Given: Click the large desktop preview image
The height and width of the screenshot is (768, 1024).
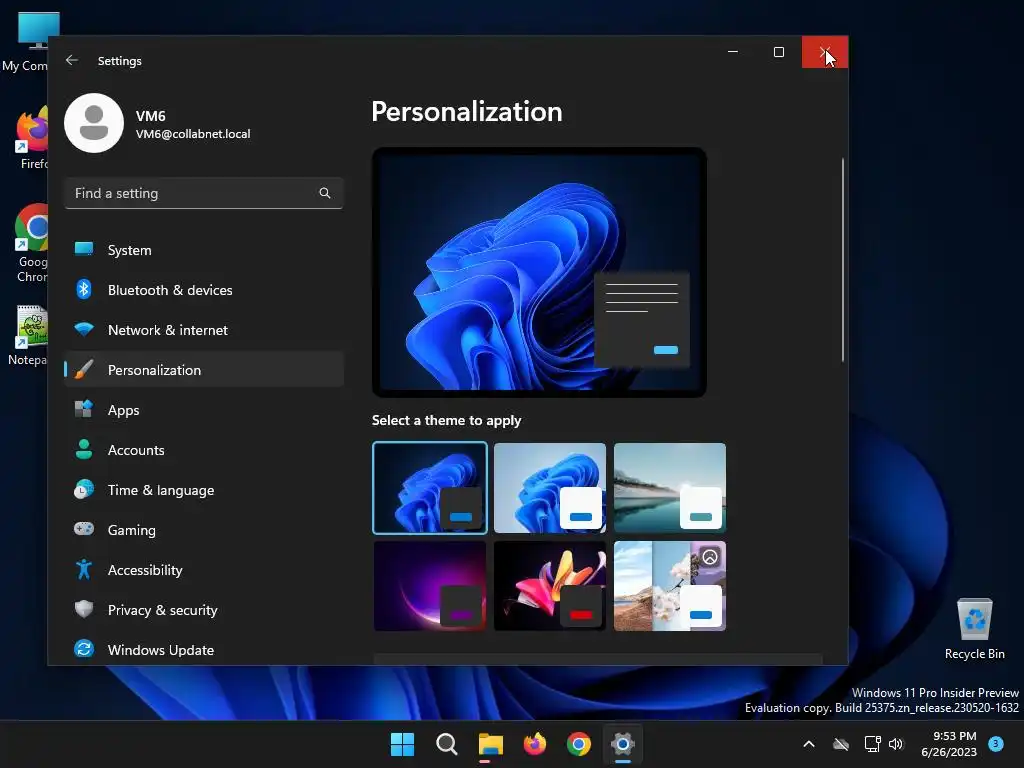Looking at the screenshot, I should pos(539,272).
